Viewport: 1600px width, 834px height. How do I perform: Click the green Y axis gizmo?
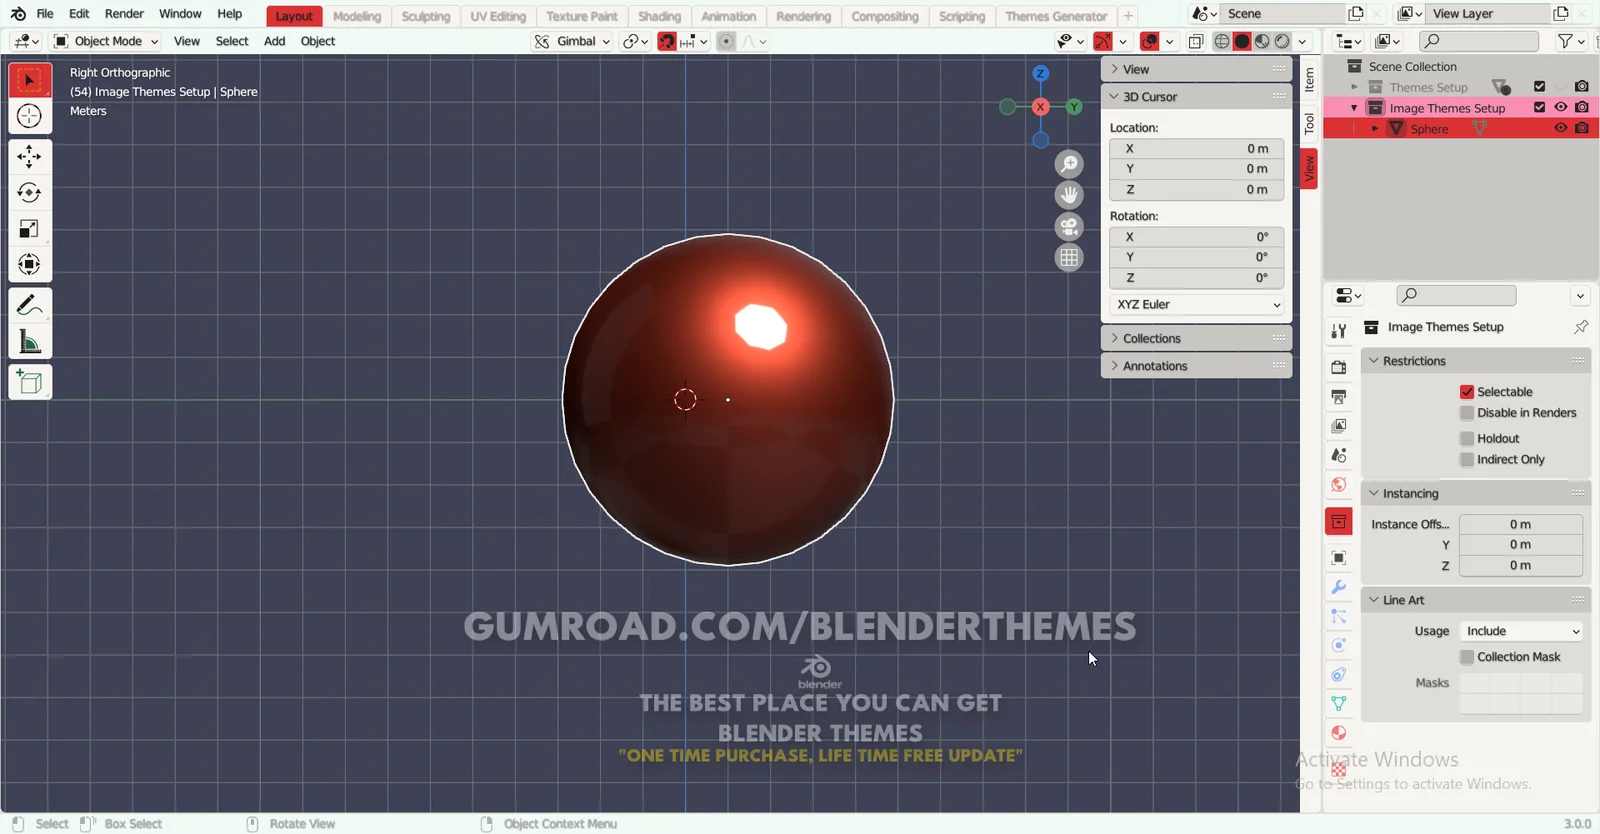tap(1074, 107)
